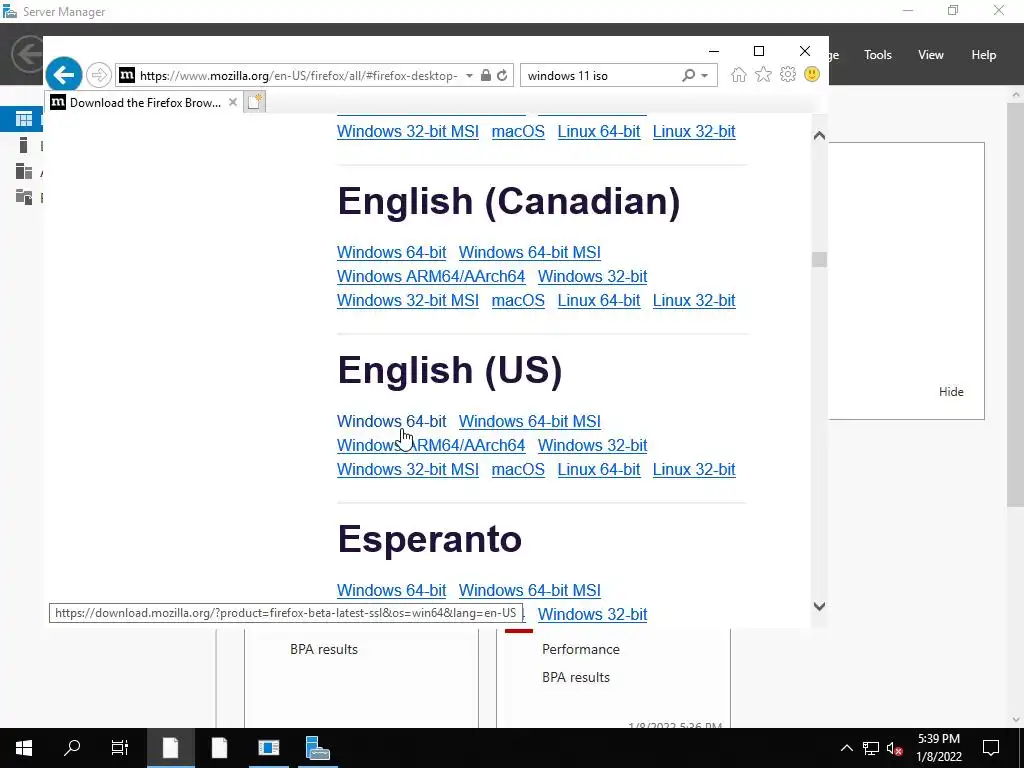Click the search box with windows 11 iso
The width and height of the screenshot is (1024, 768).
[x=601, y=76]
